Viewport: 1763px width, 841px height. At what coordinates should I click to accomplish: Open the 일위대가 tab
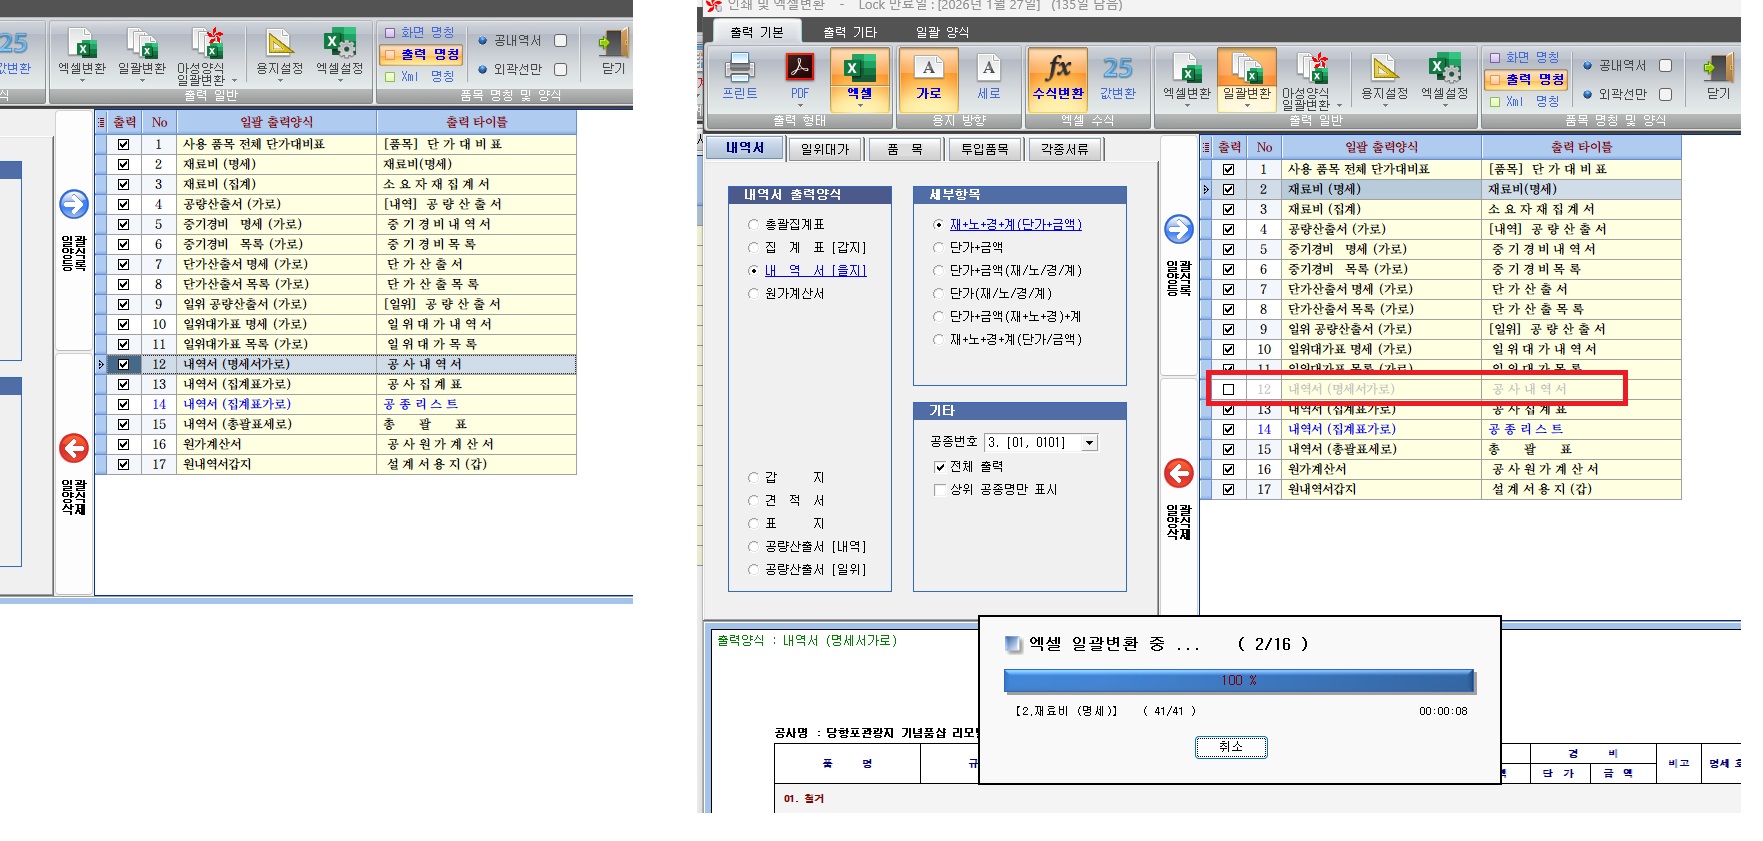coord(825,149)
